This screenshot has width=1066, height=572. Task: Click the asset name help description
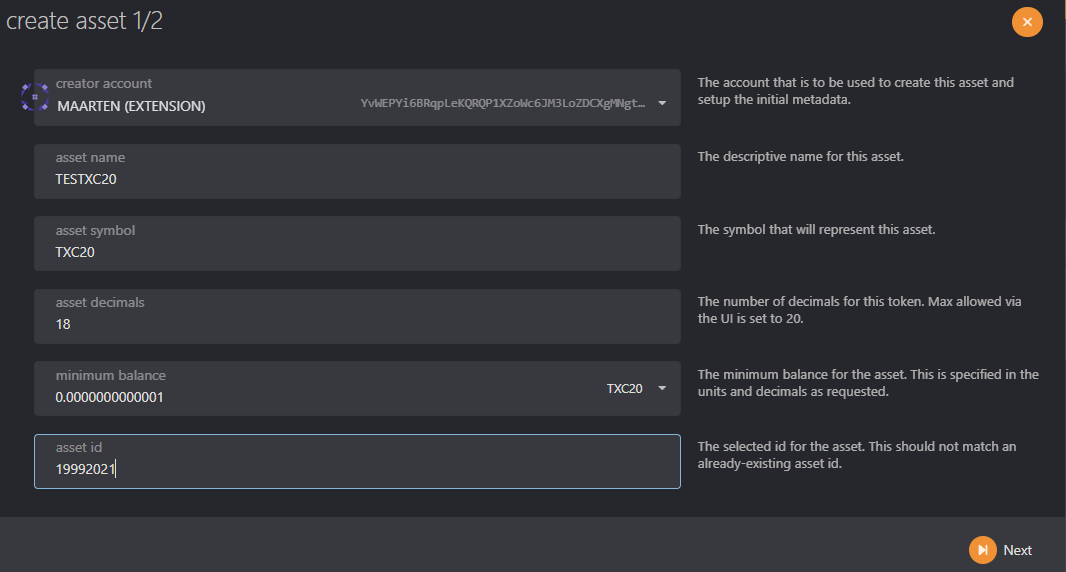point(800,157)
